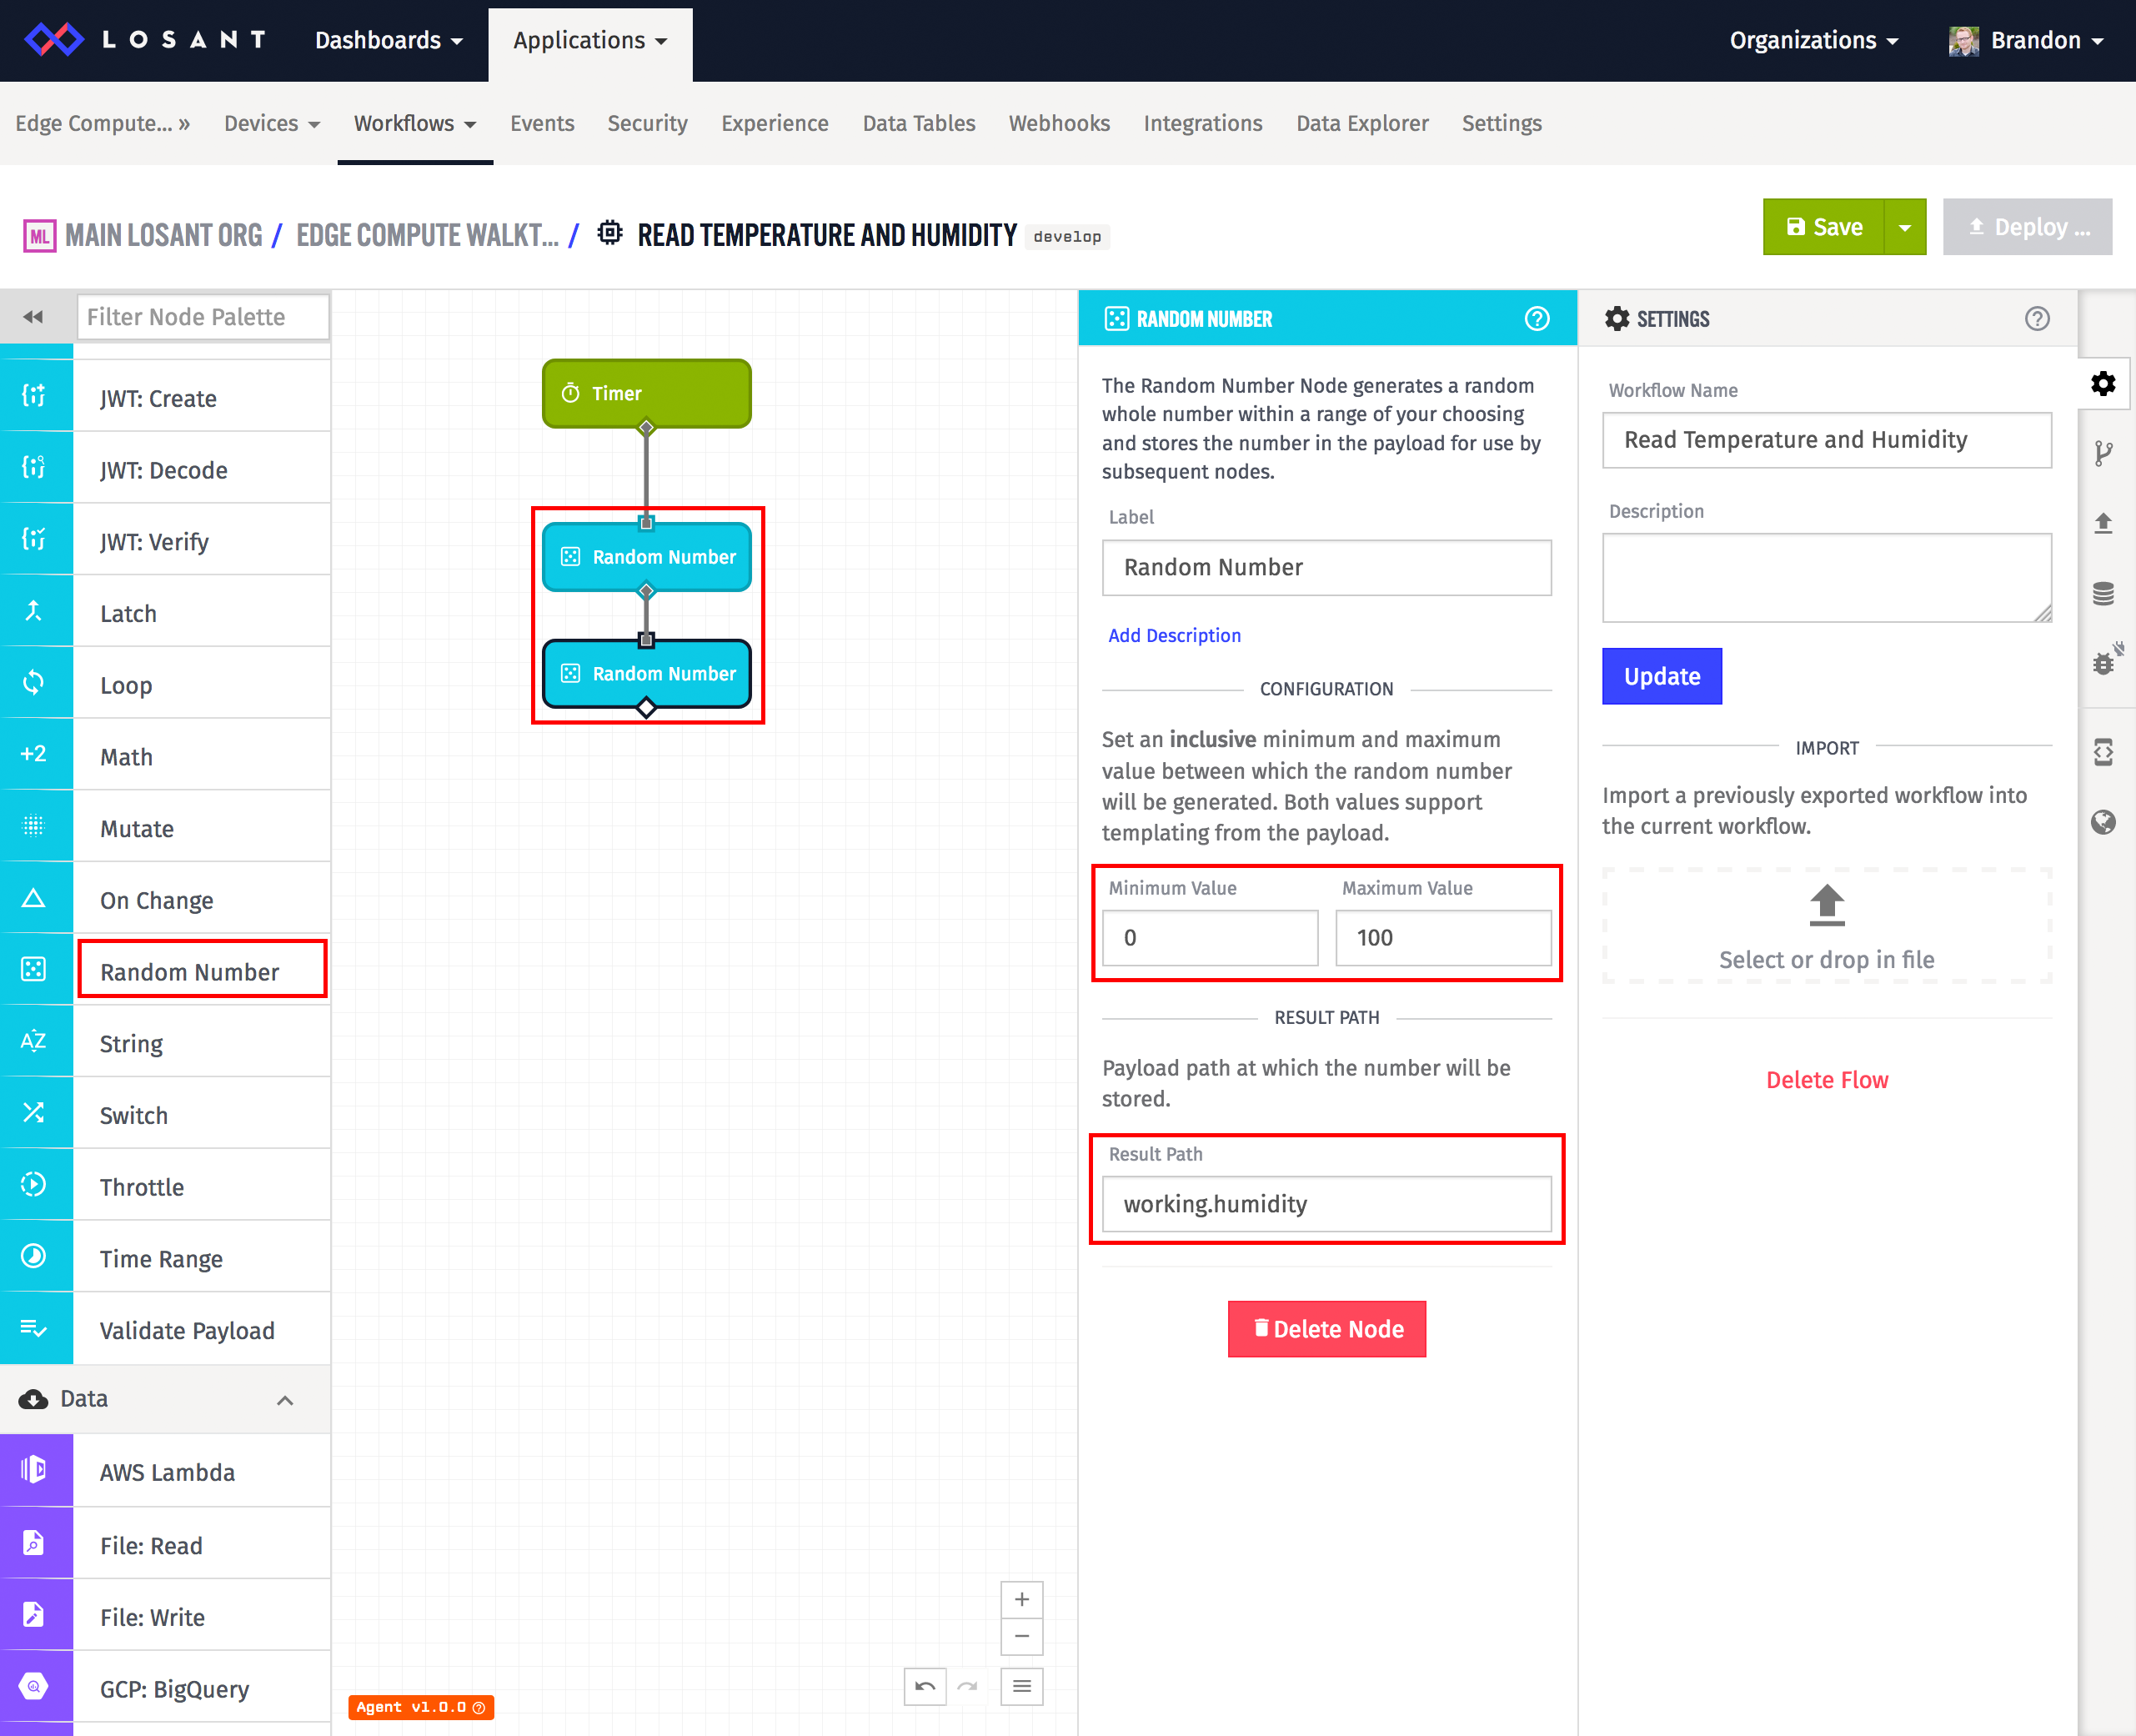Save the workflow
This screenshot has height=1736, width=2136.
pos(1823,227)
